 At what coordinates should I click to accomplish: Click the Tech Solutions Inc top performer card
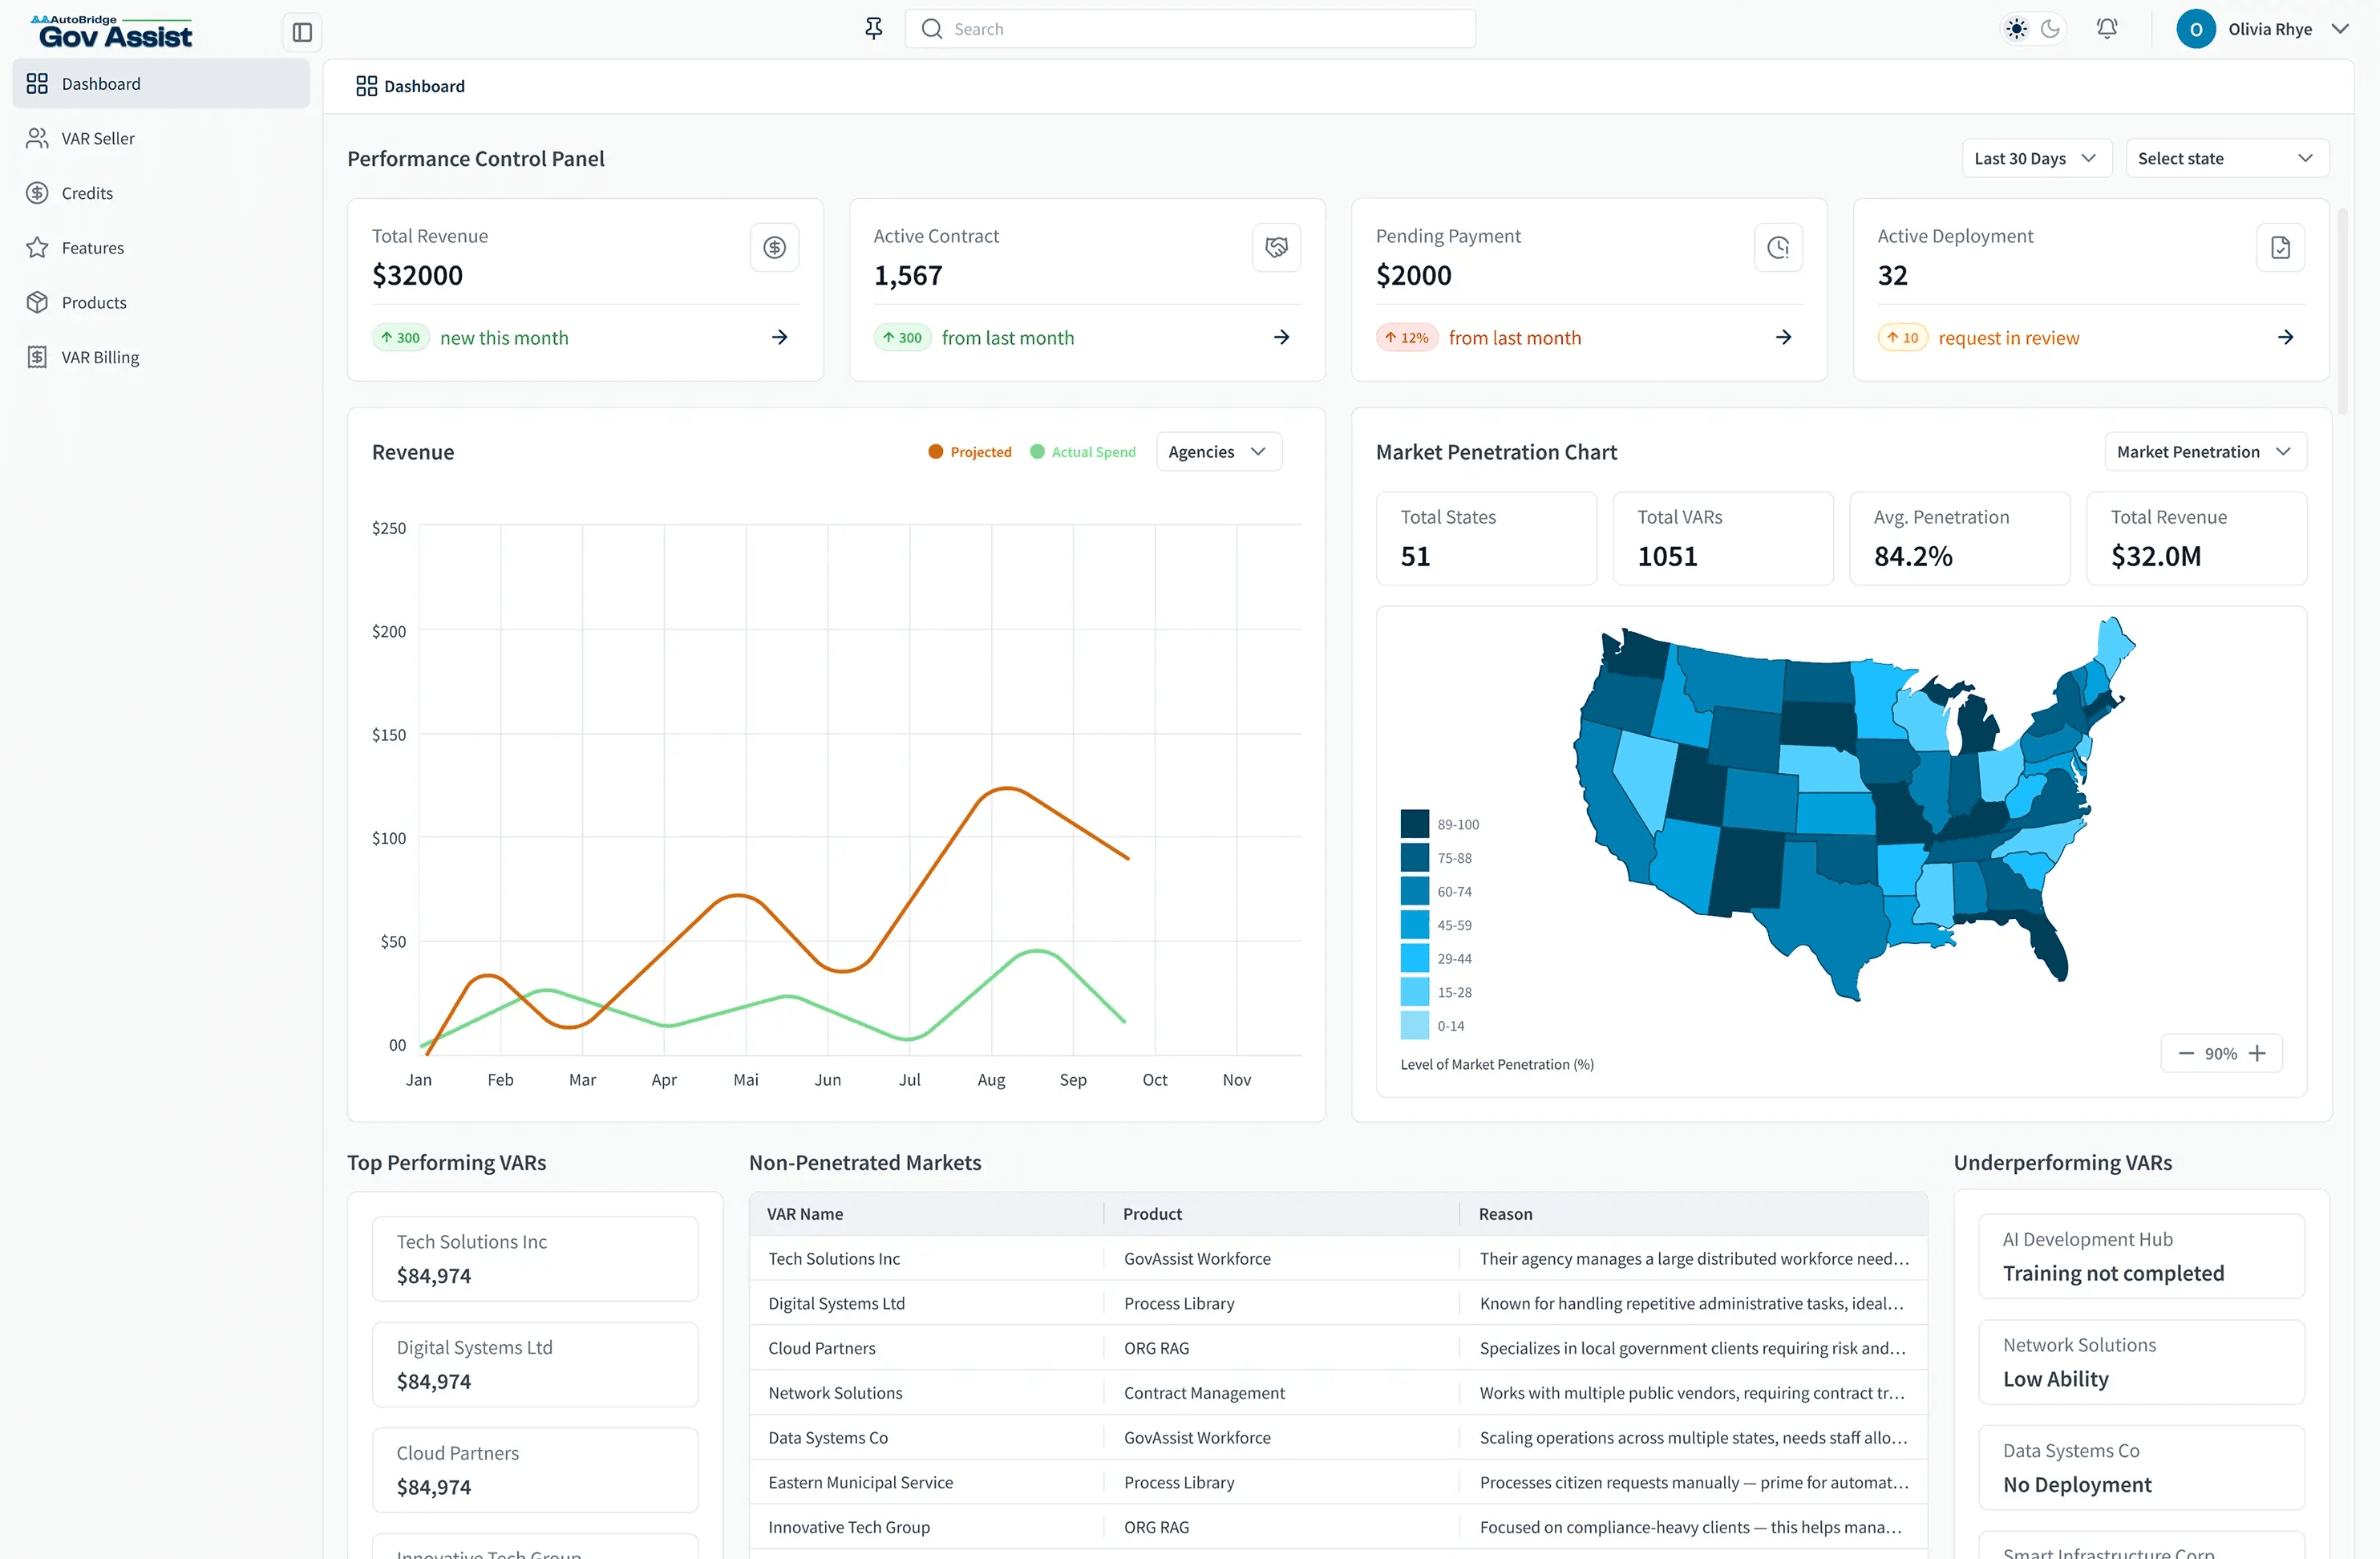[534, 1258]
